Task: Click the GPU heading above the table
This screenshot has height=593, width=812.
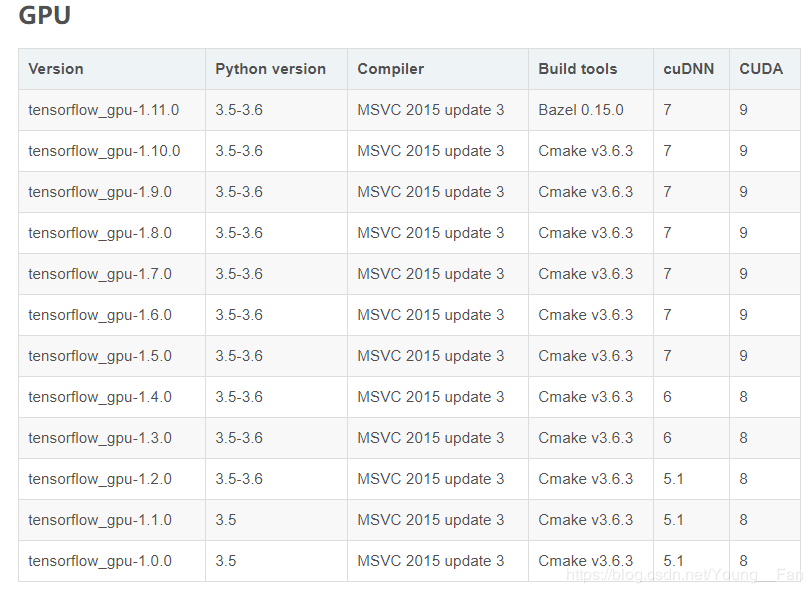Action: (45, 17)
